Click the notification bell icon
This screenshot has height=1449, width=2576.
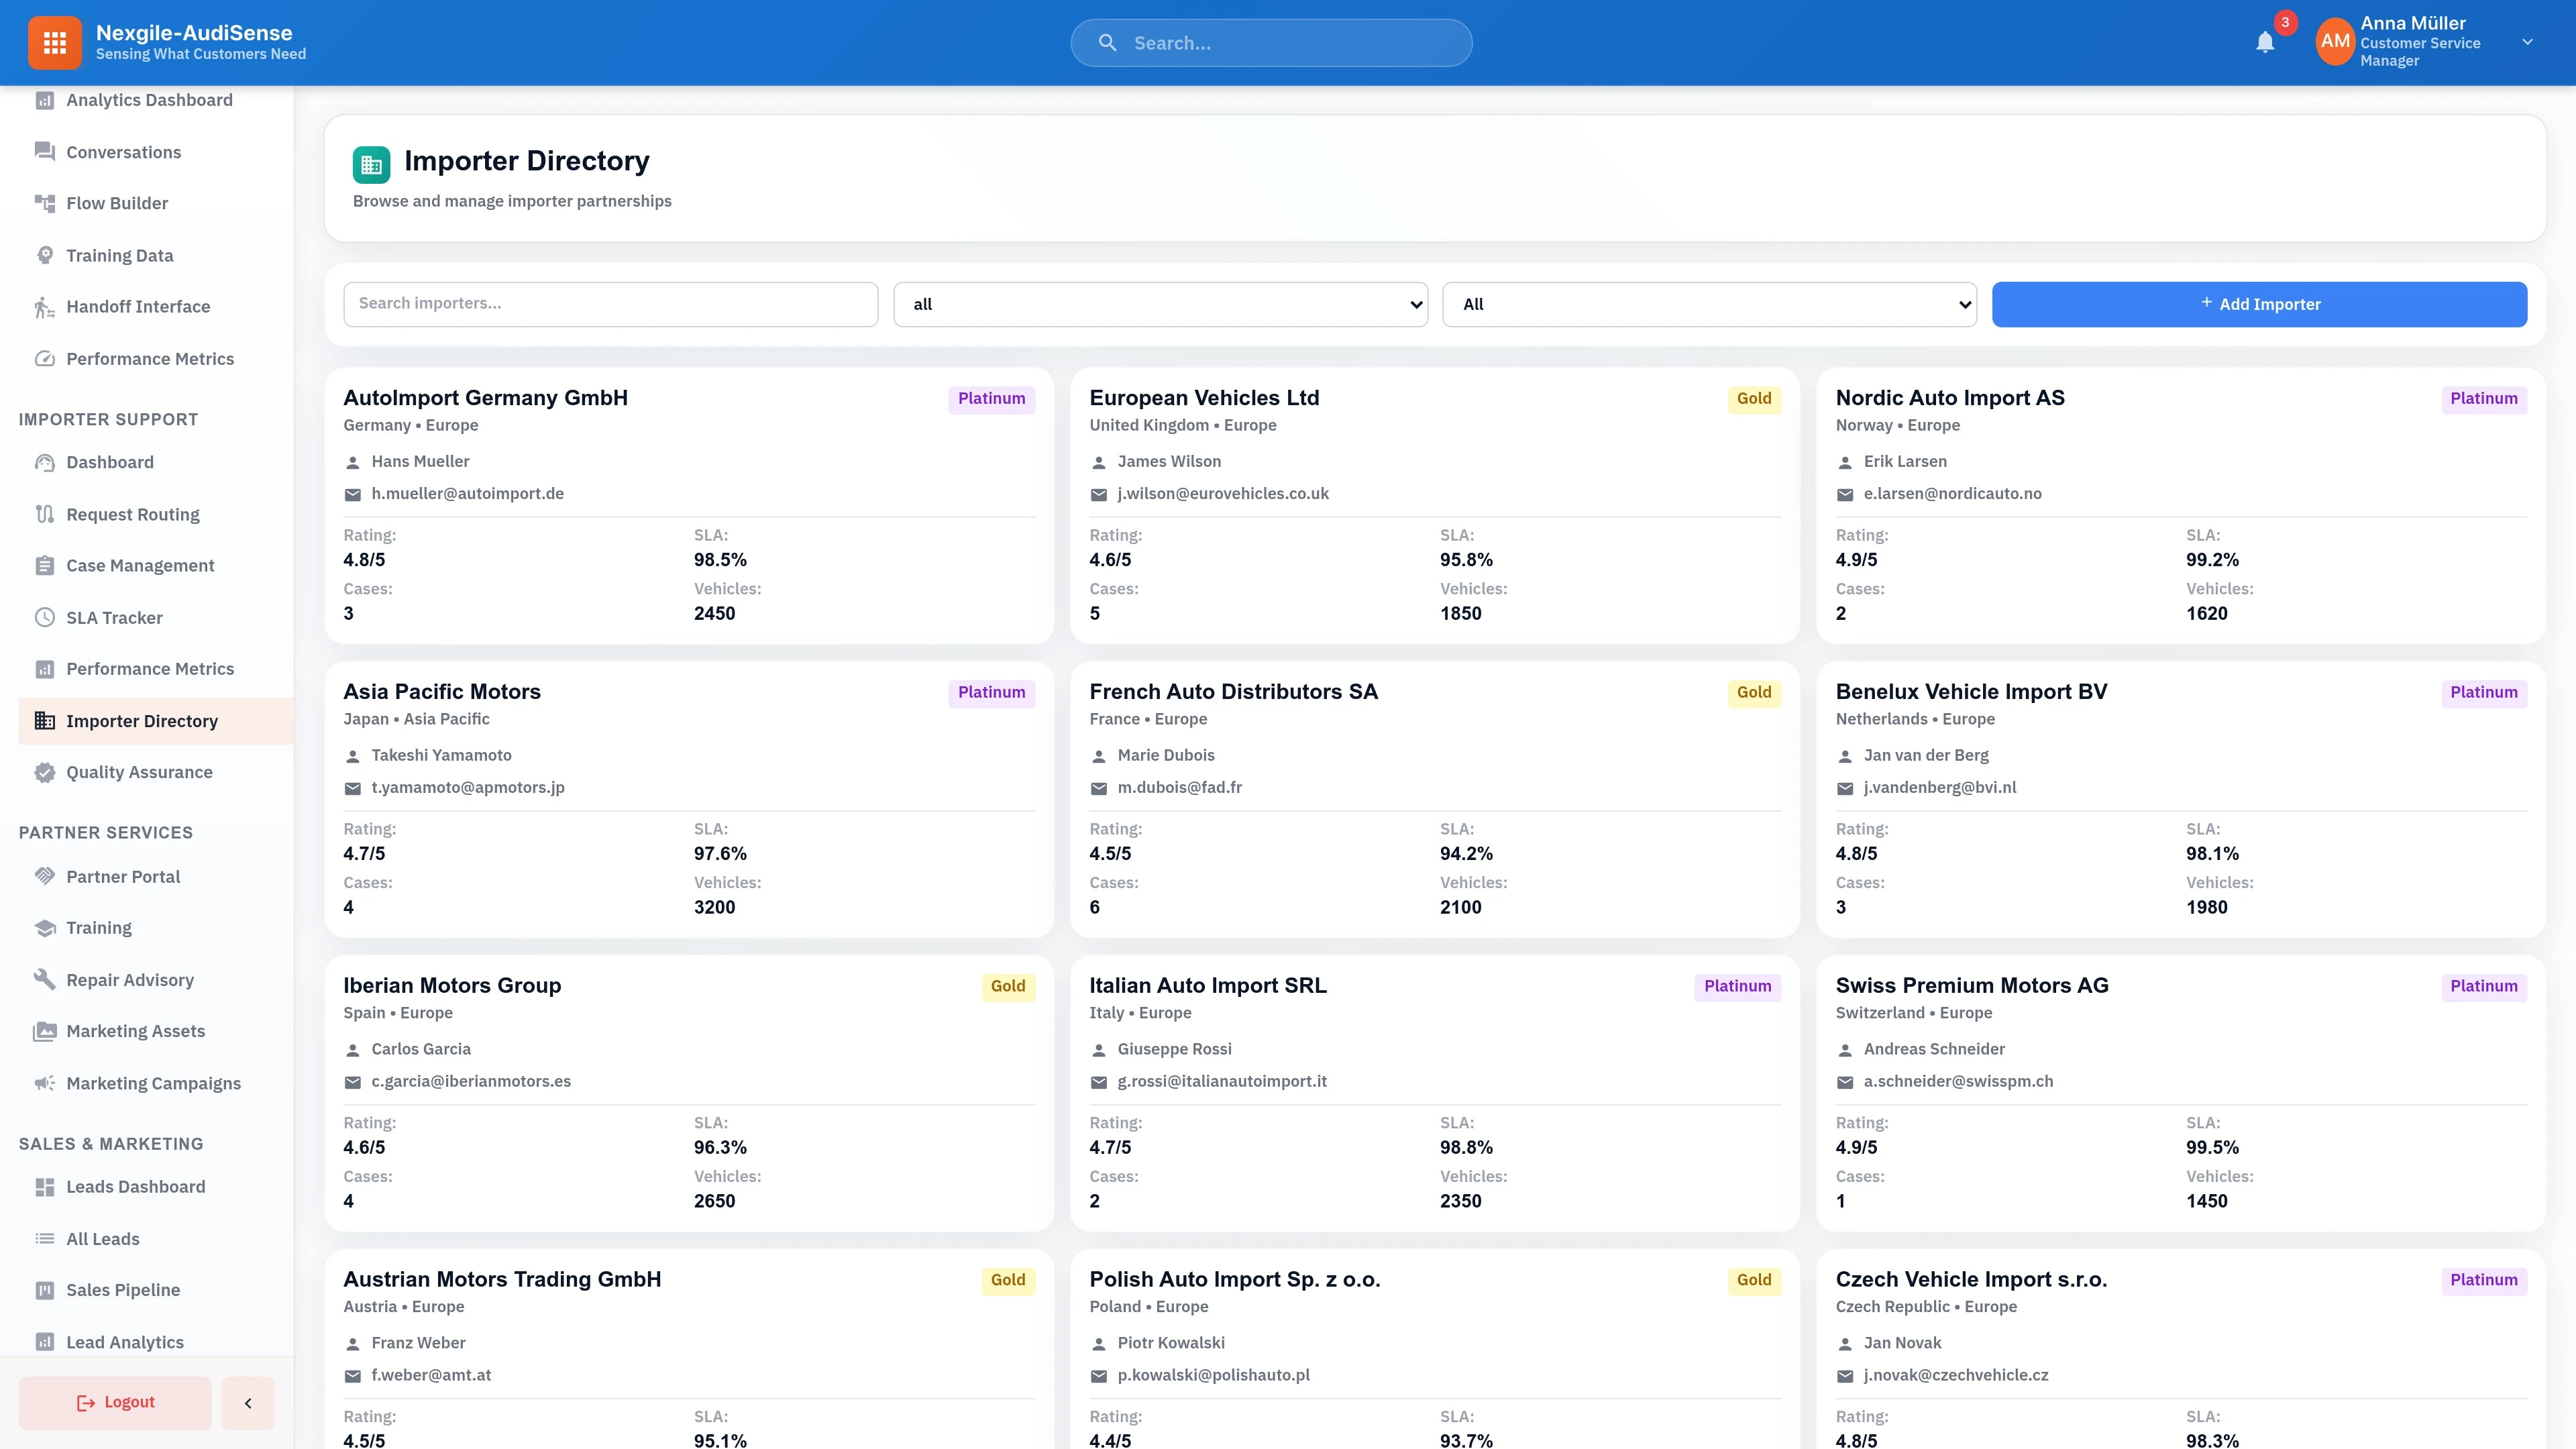click(2265, 43)
